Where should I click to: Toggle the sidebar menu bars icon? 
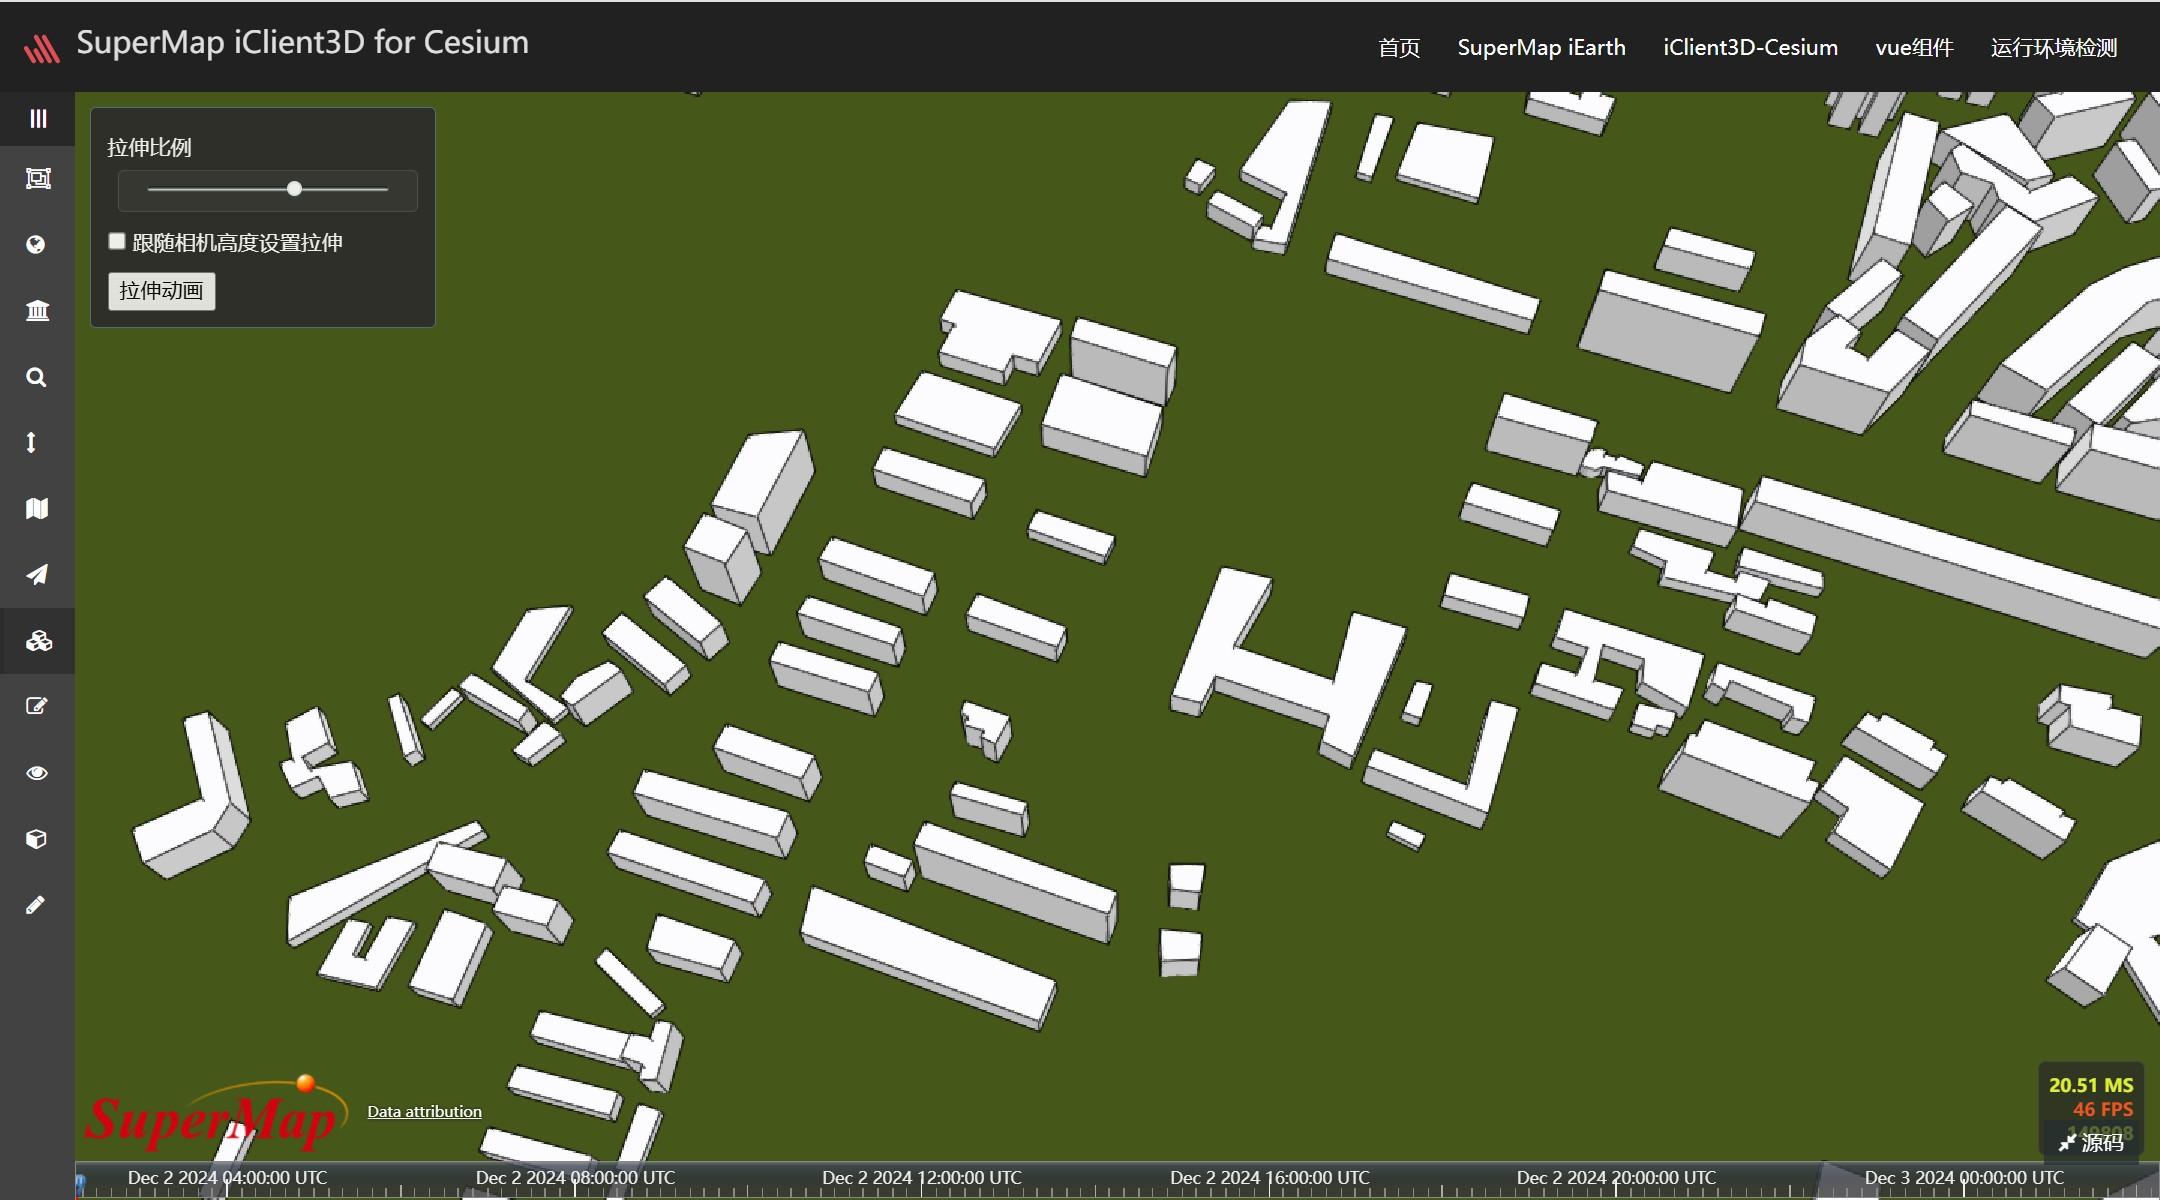pyautogui.click(x=38, y=119)
